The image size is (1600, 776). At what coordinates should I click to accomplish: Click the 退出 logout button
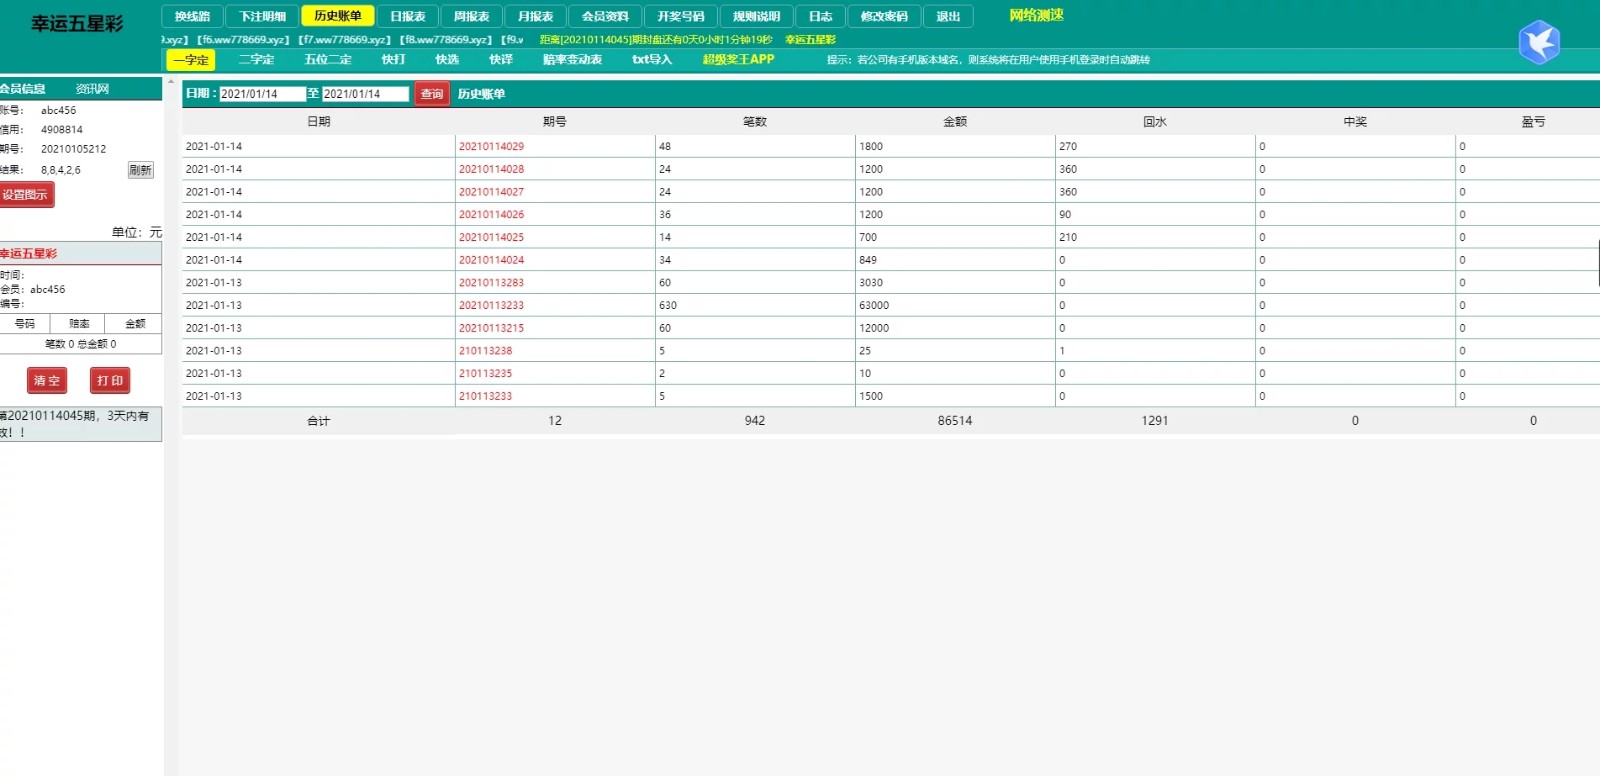[947, 16]
